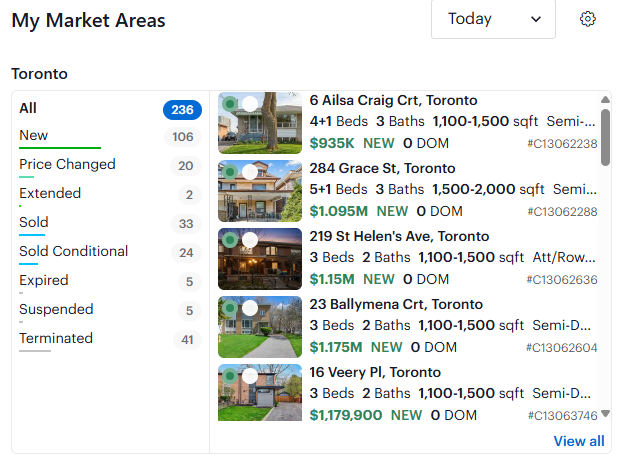The height and width of the screenshot is (464, 620).
Task: Click the View all link
Action: pos(579,441)
